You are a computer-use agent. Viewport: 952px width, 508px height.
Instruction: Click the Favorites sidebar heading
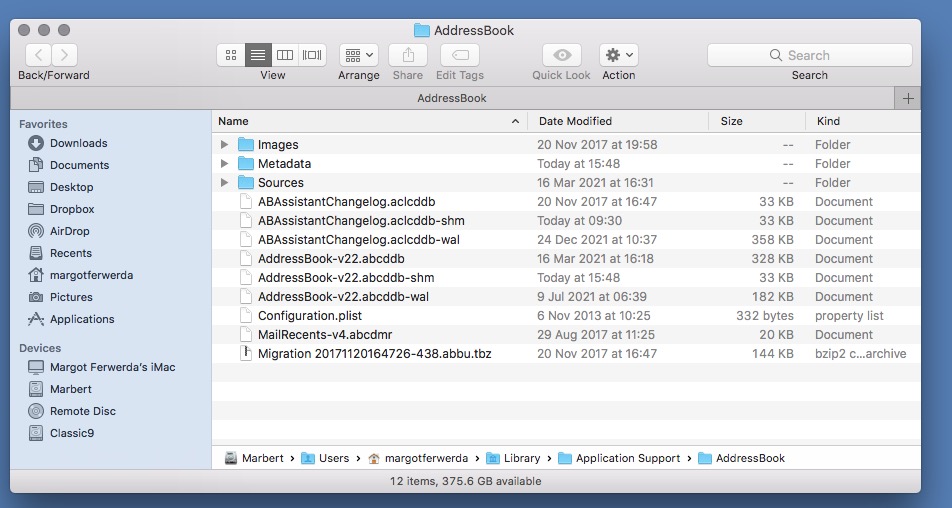click(x=43, y=124)
